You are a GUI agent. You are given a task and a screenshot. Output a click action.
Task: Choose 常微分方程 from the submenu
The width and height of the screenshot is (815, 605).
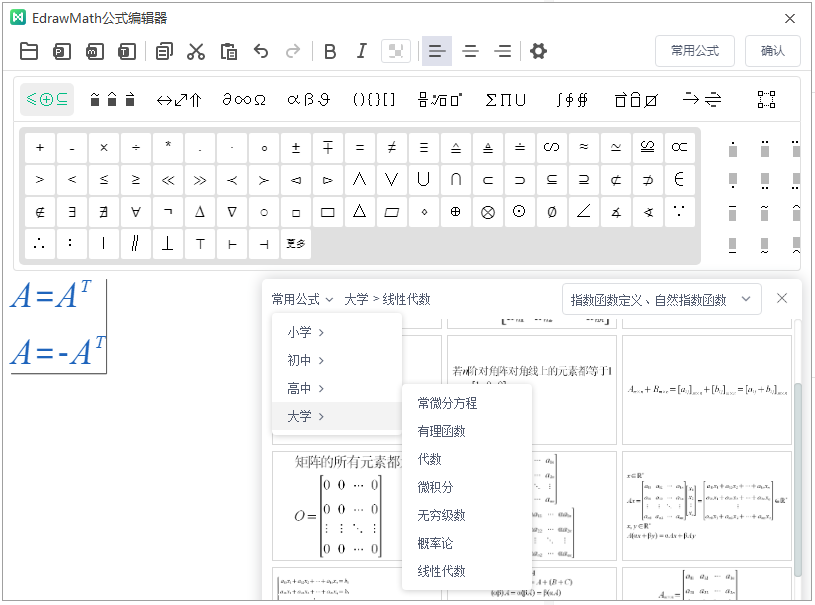[x=467, y=403]
